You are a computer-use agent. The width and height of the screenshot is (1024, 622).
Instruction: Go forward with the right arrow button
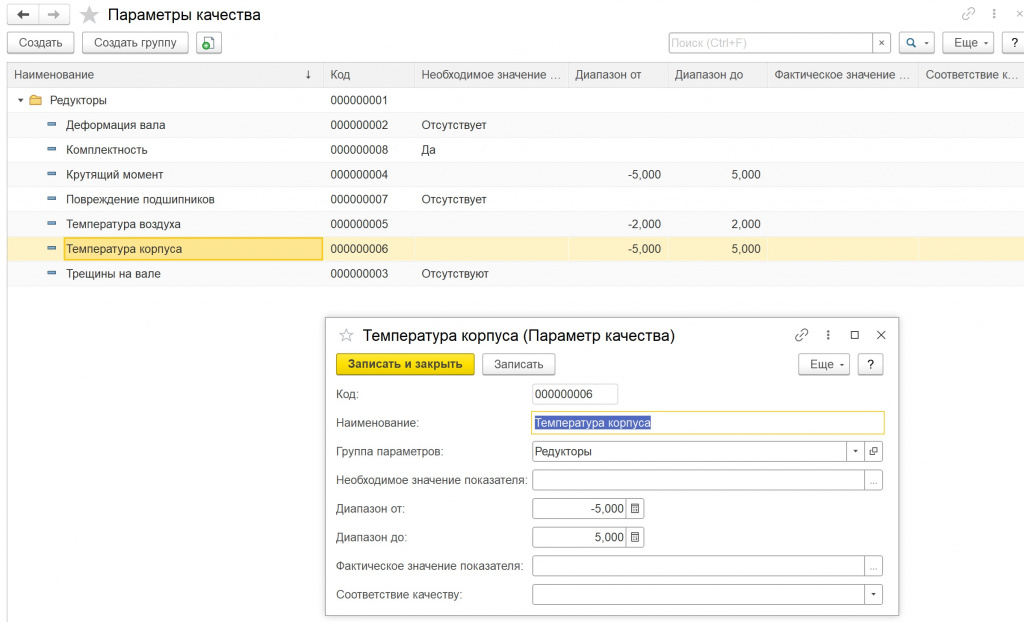click(x=54, y=14)
